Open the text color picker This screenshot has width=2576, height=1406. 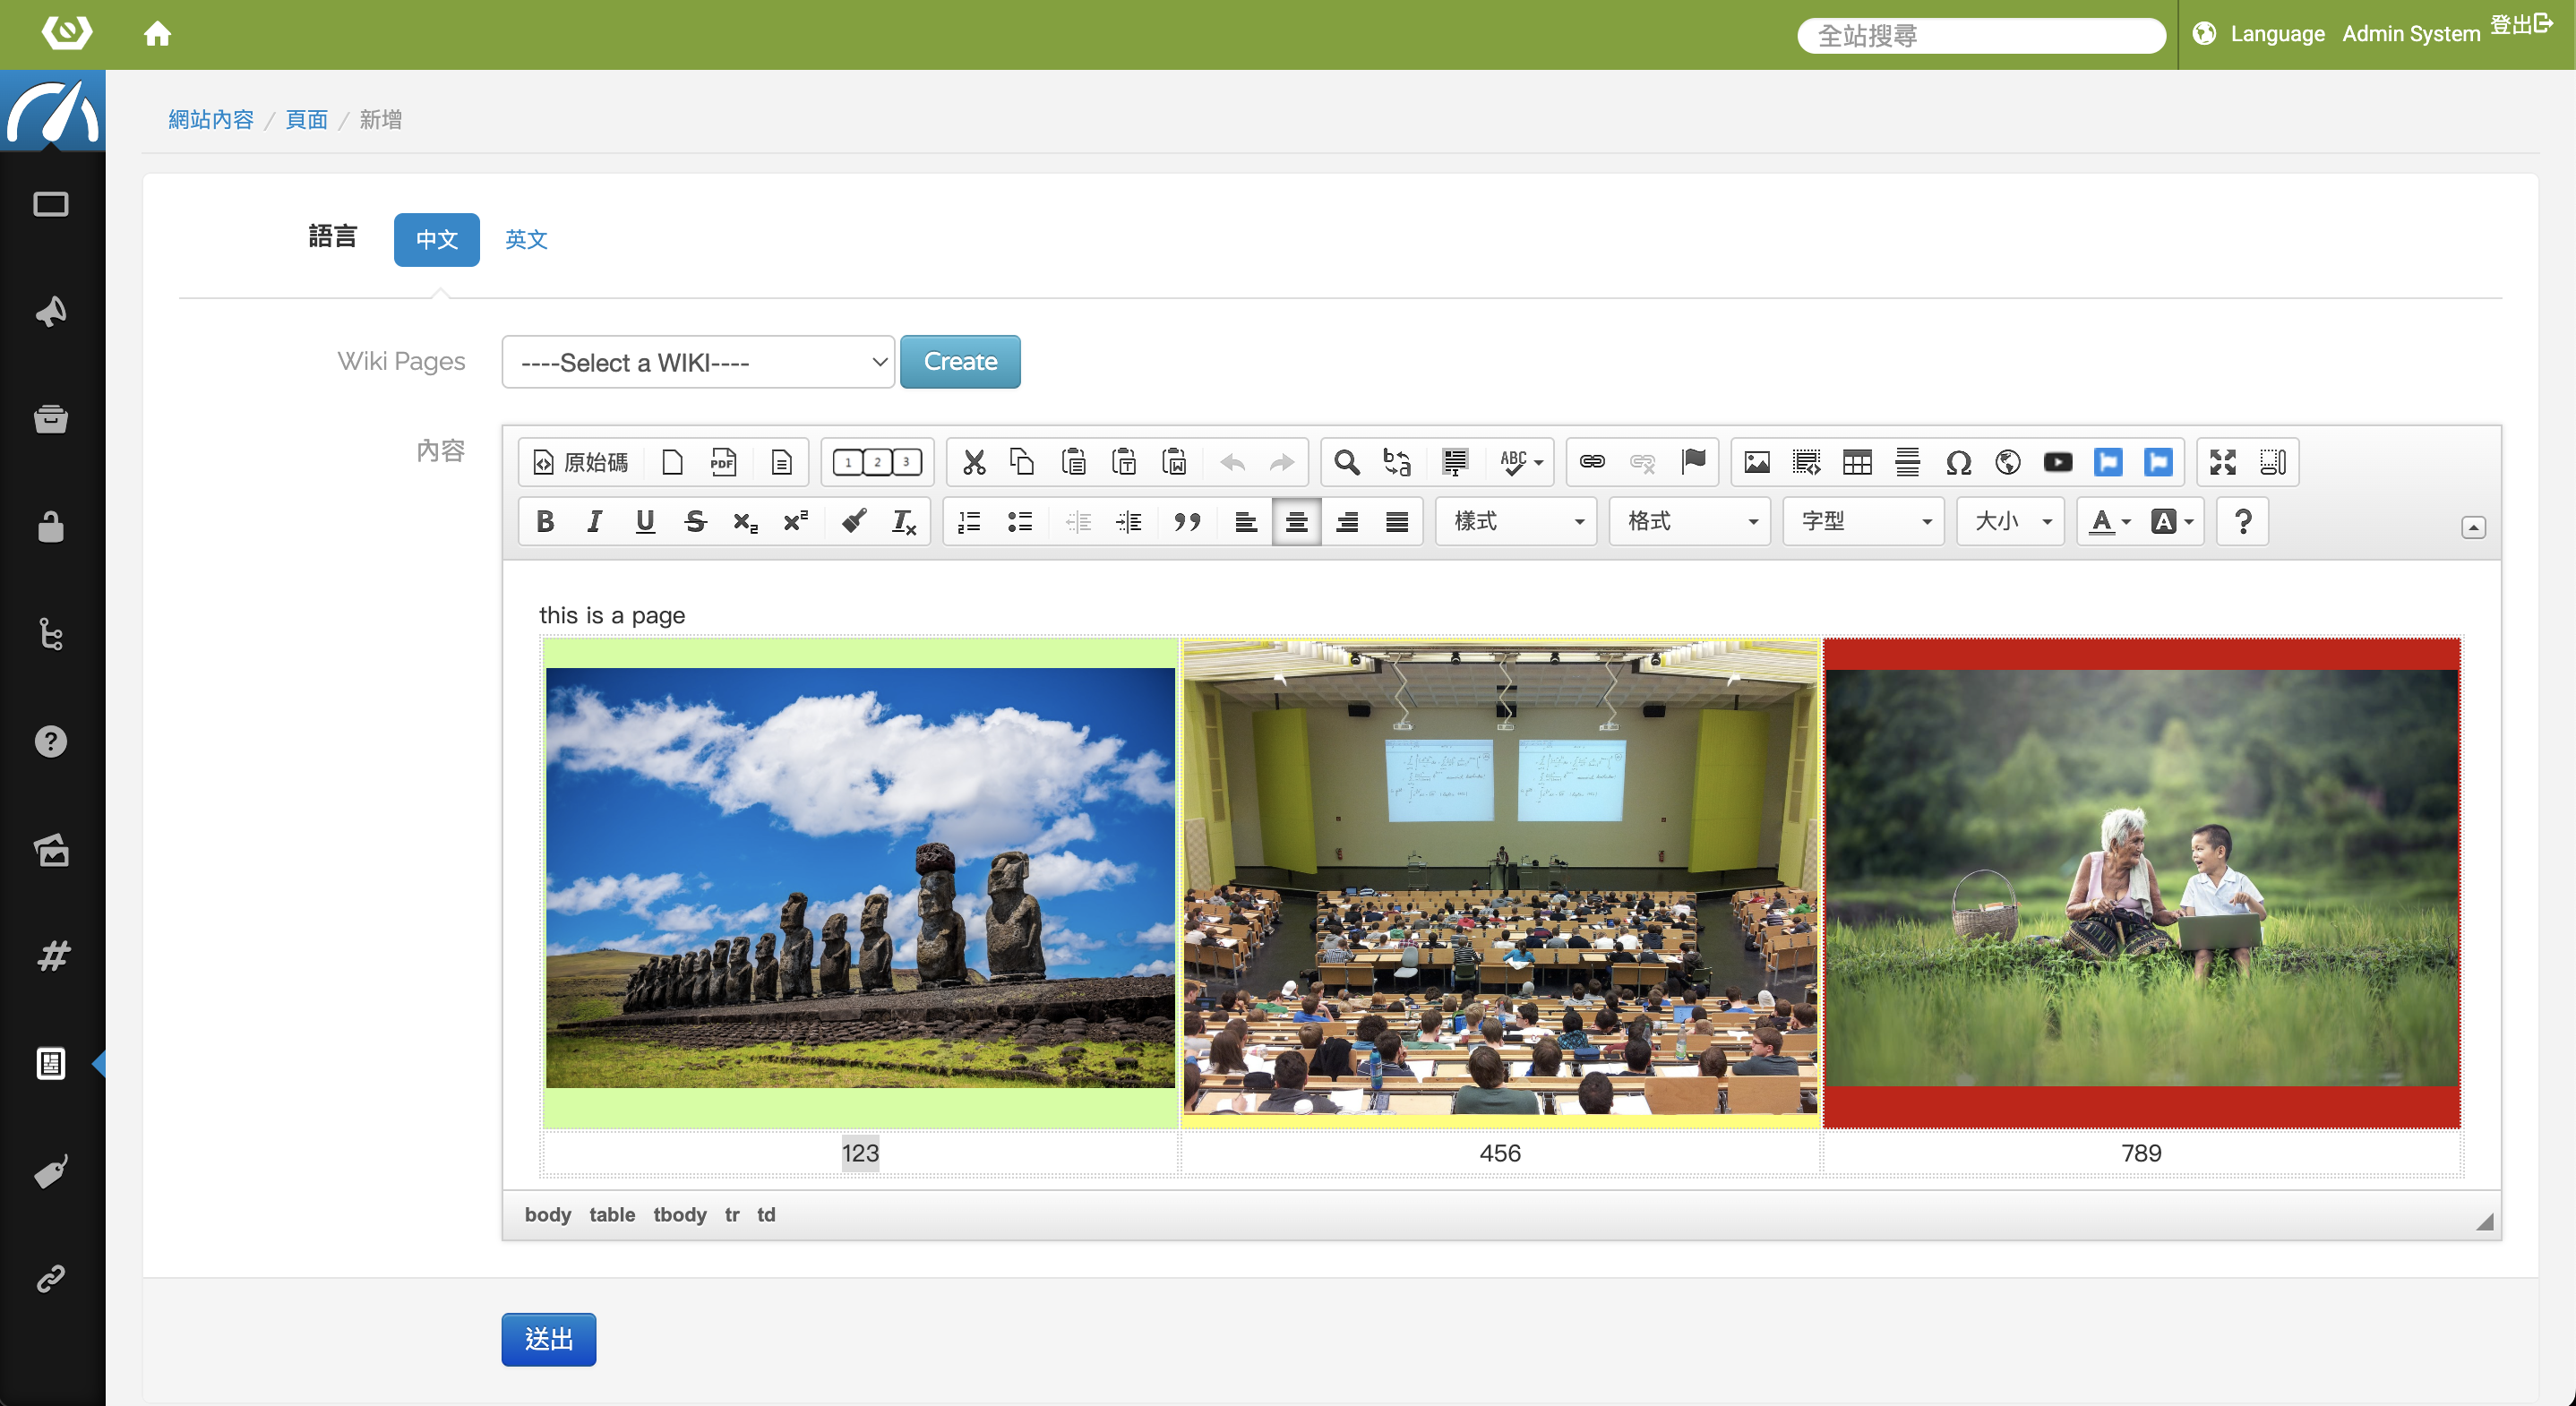[2108, 522]
